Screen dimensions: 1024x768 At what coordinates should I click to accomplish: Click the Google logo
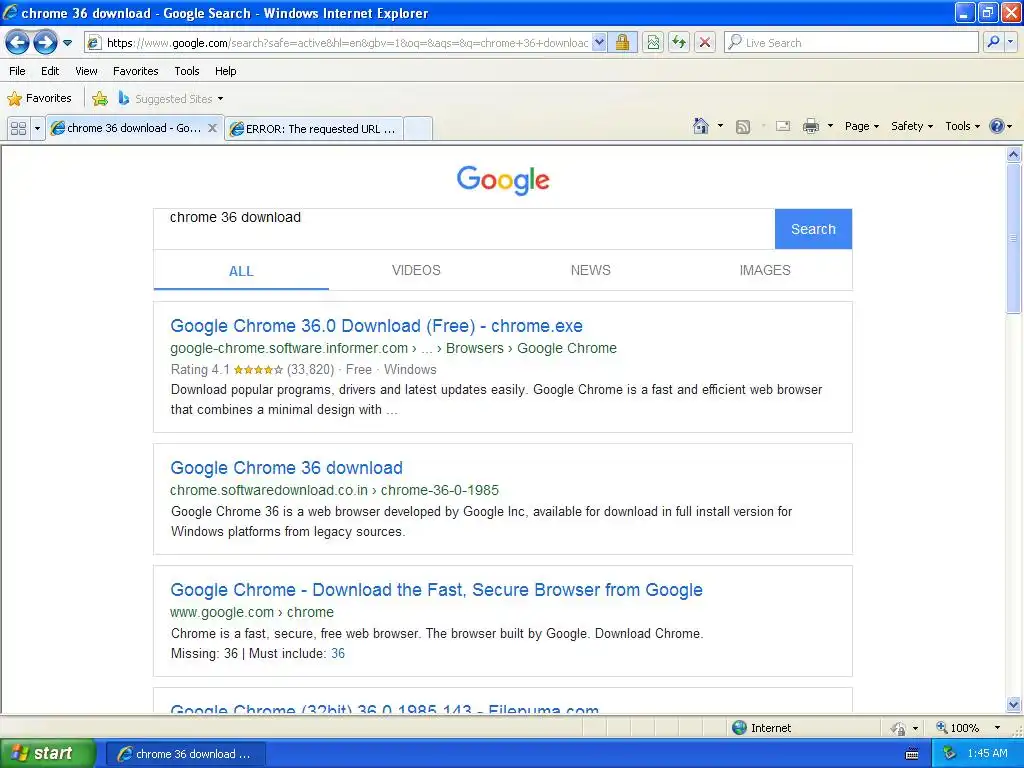[503, 180]
